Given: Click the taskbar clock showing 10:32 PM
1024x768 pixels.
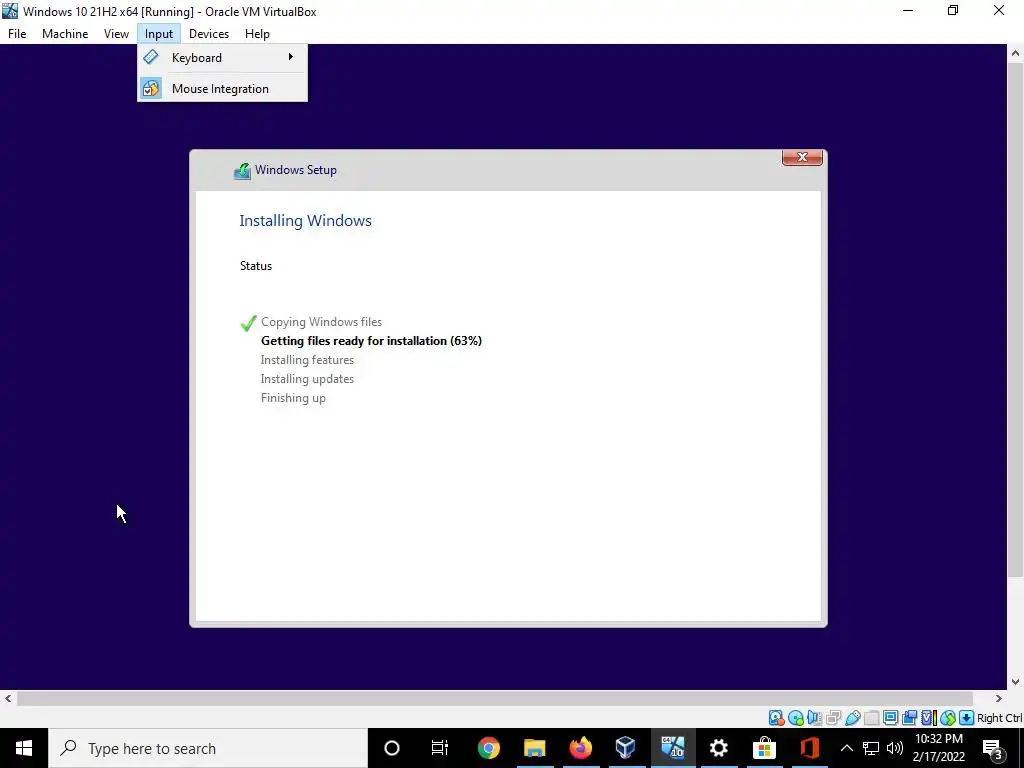Looking at the screenshot, I should click(938, 748).
